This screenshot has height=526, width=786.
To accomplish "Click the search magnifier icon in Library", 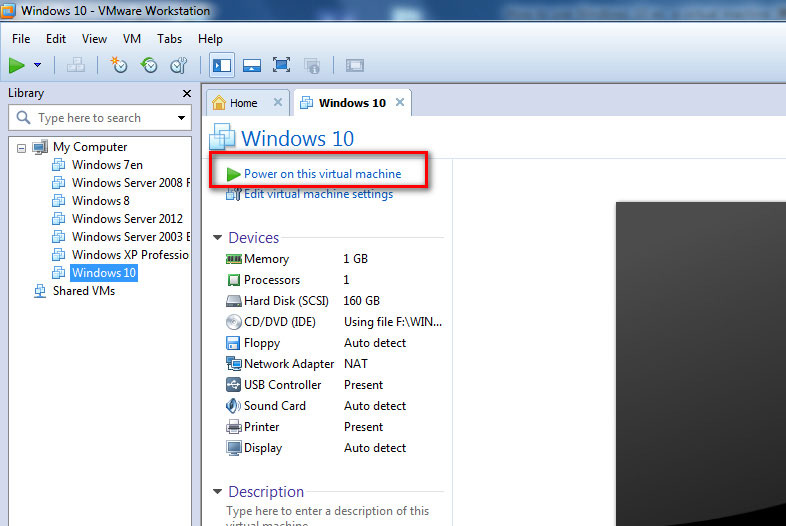I will click(23, 117).
